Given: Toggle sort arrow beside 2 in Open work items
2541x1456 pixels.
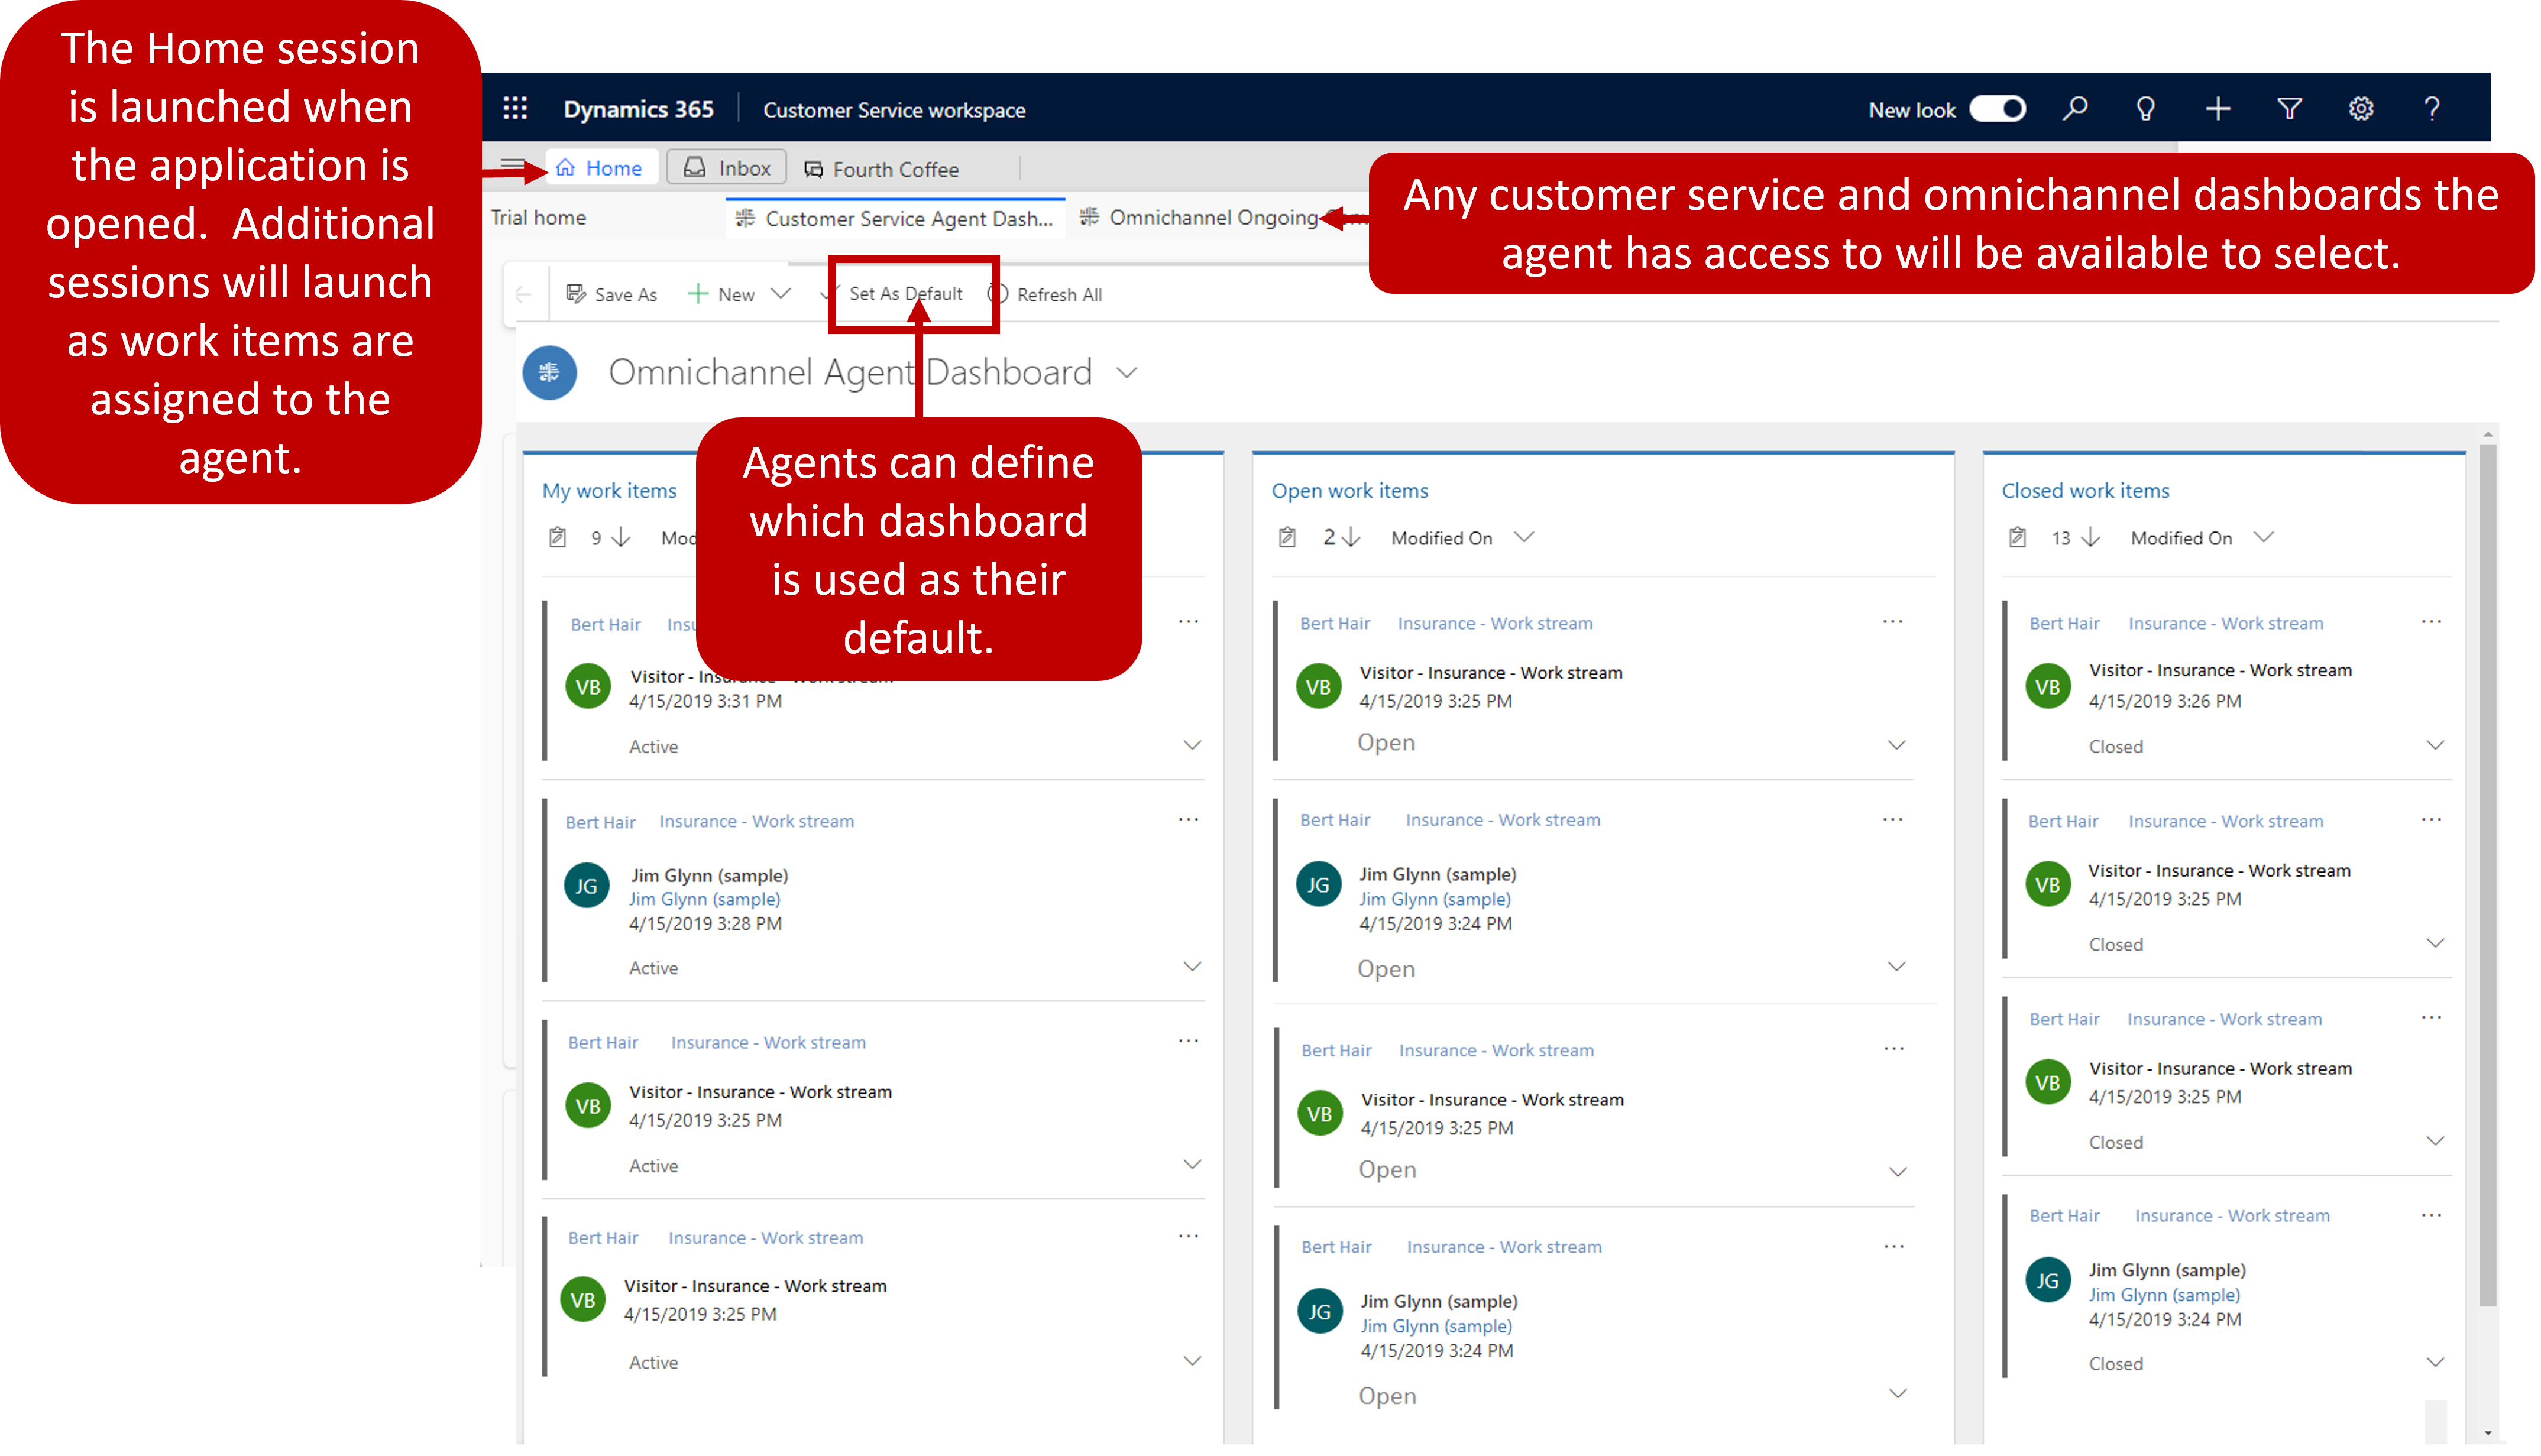Looking at the screenshot, I should click(1351, 537).
